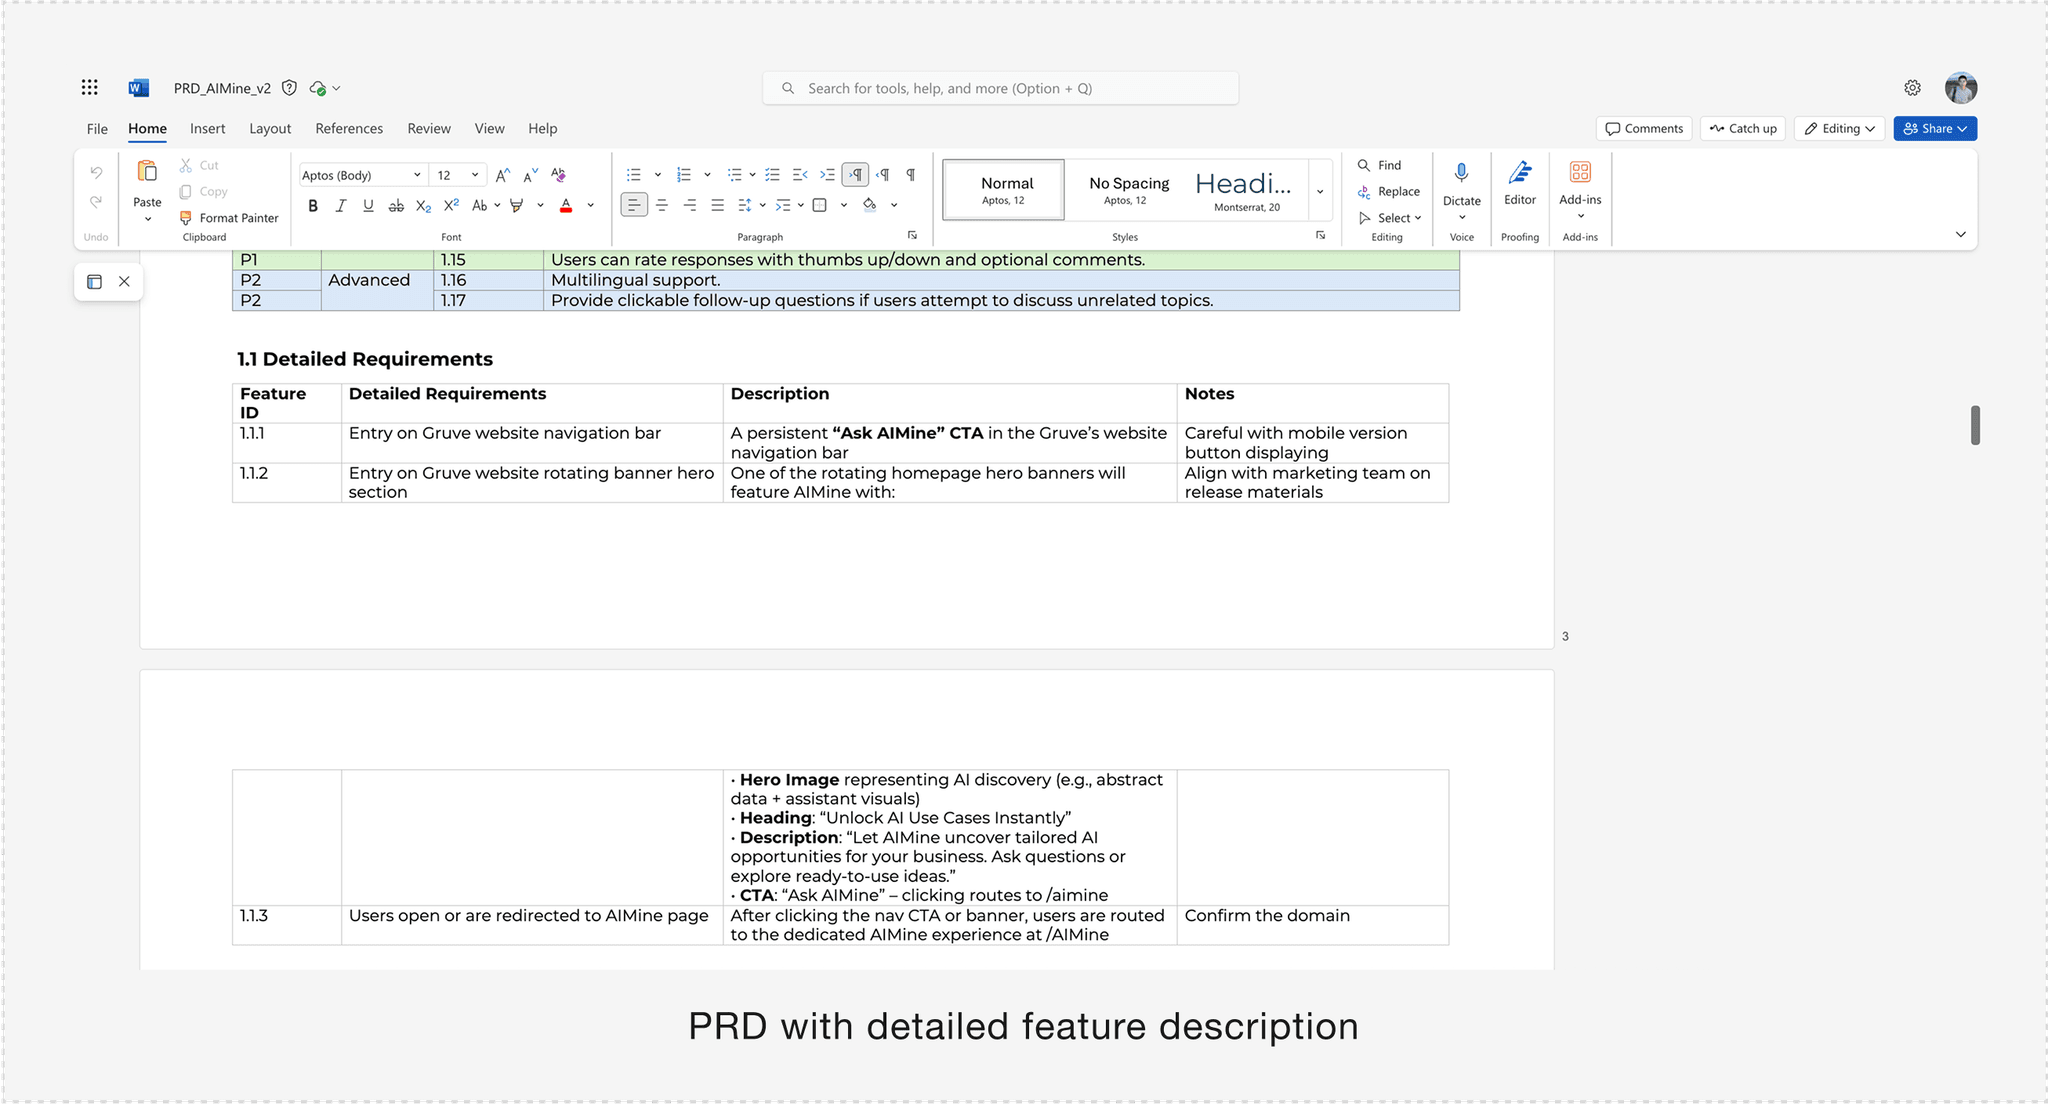Click the search box for tools and help

pos(1000,88)
